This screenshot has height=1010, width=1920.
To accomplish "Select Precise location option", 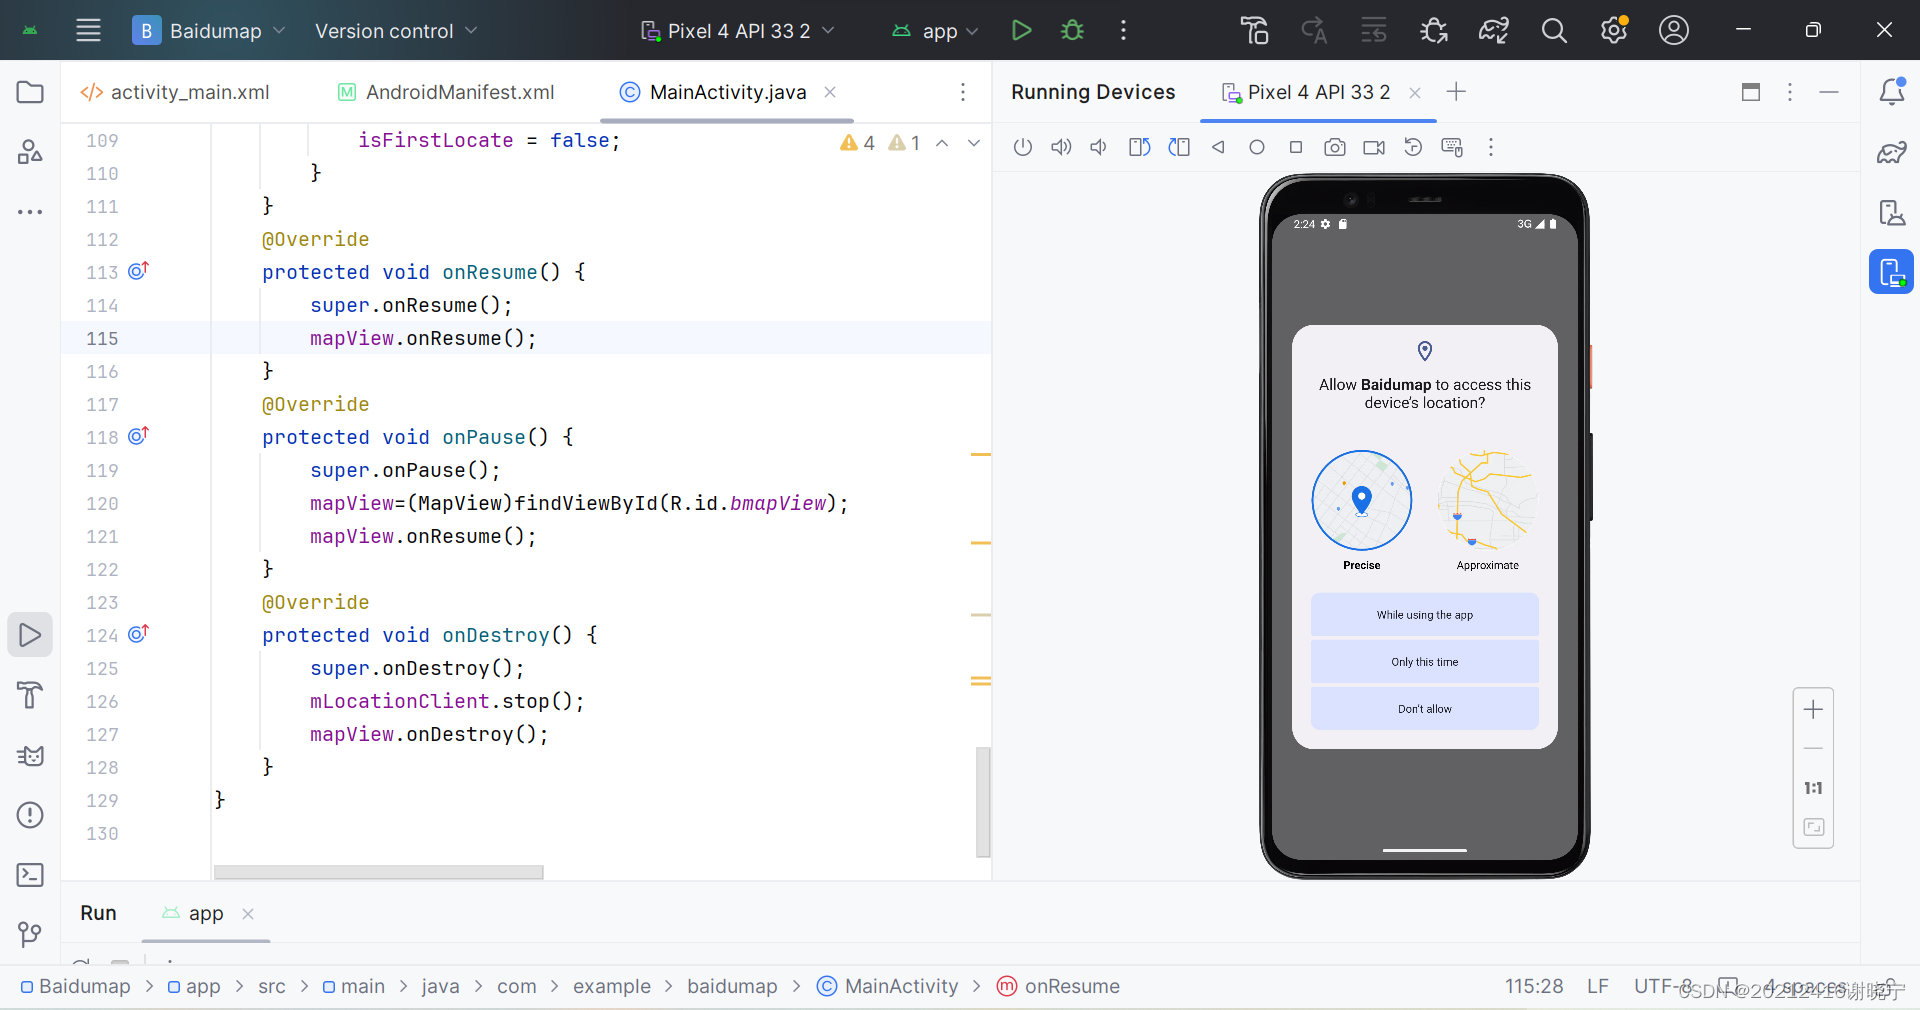I will tap(1362, 510).
